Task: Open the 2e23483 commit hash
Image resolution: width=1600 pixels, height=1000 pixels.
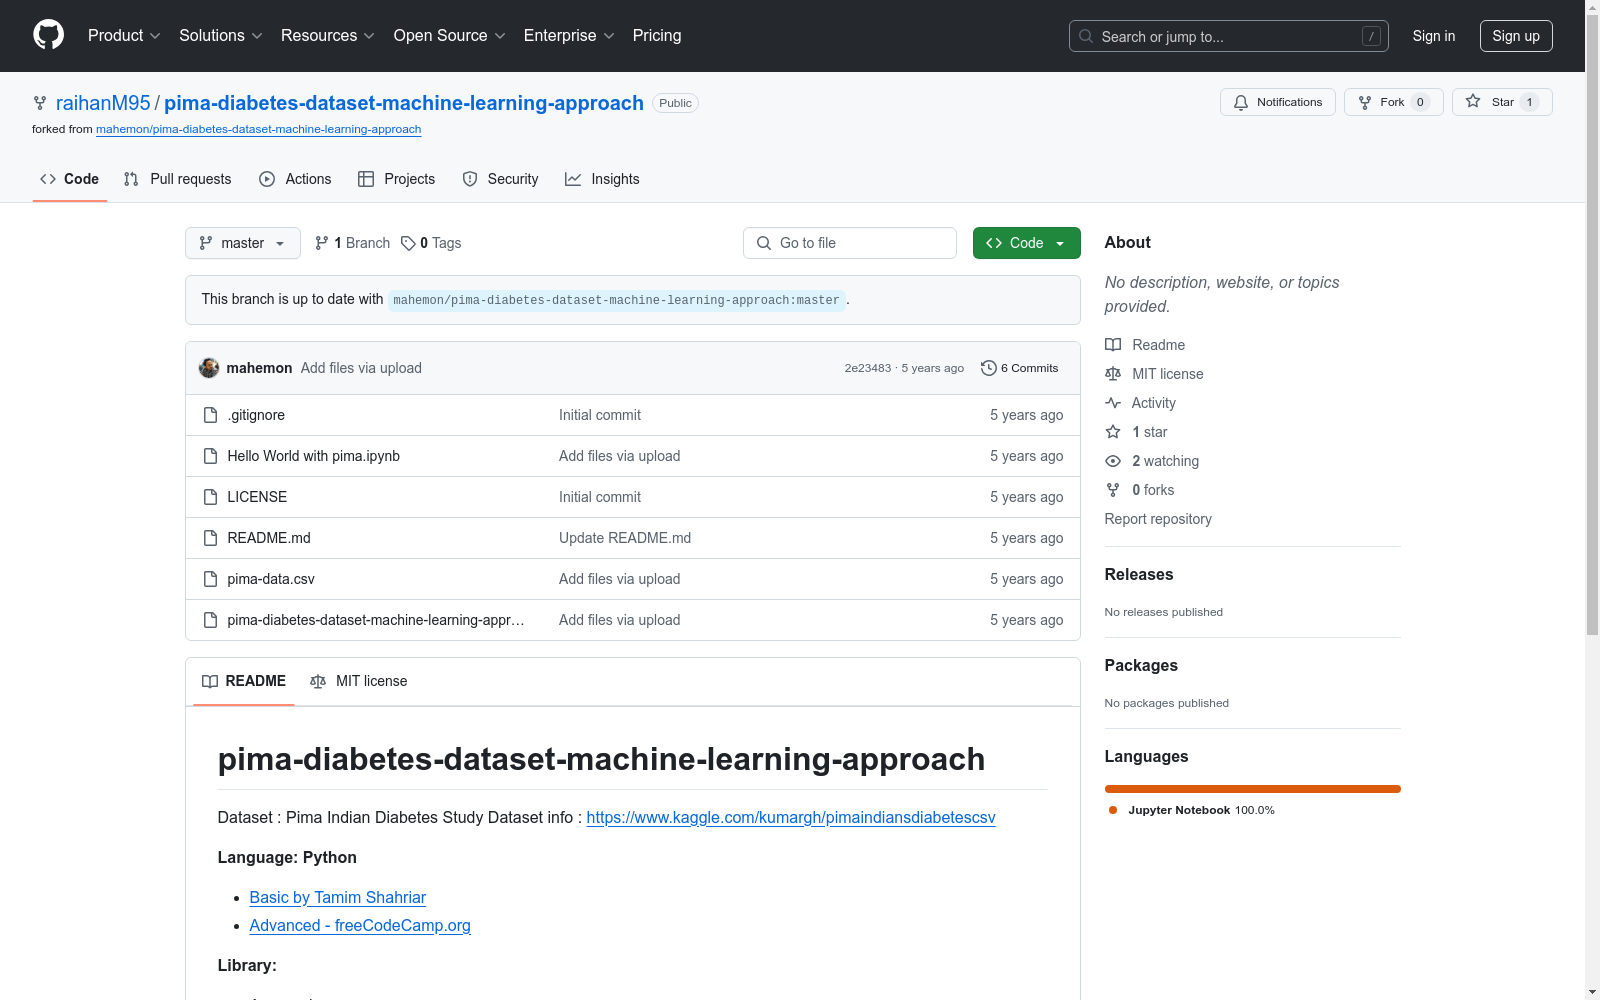Action: 868,368
